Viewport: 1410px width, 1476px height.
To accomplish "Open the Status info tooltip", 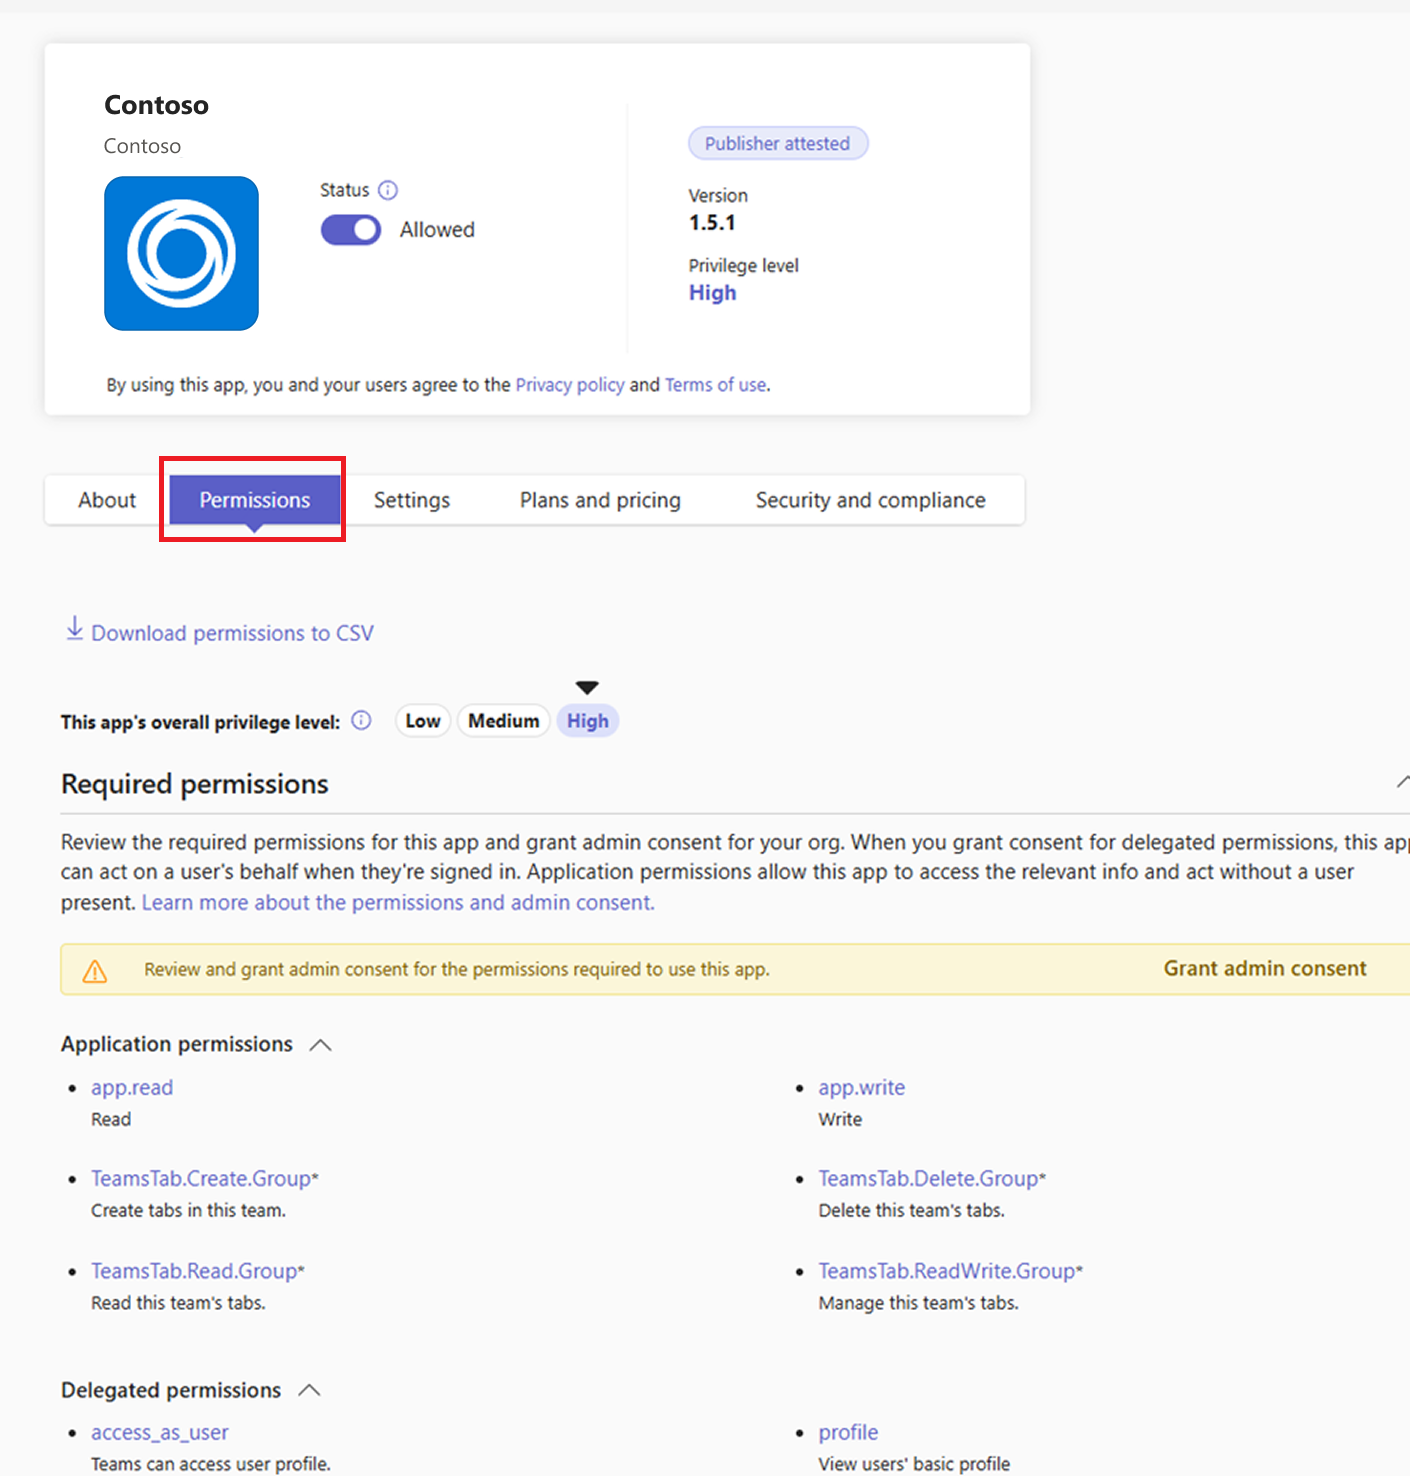I will tap(388, 189).
